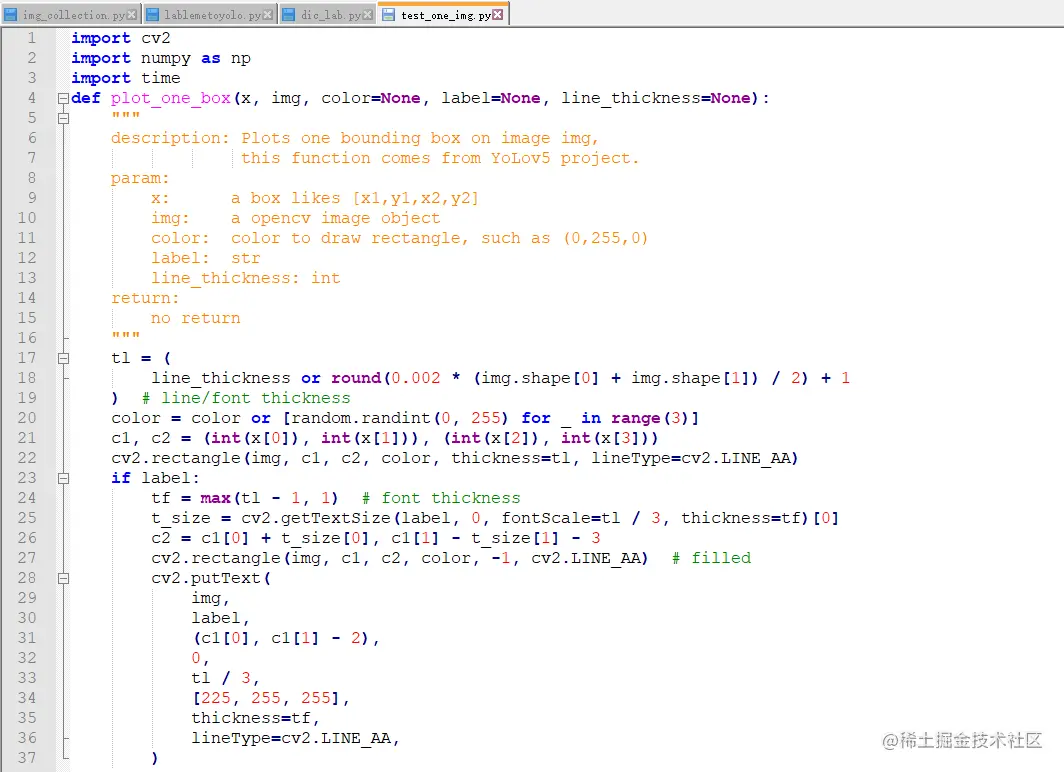Click 'fontScale=tl / 3' on line 25
The image size is (1064, 772).
[x=581, y=518]
